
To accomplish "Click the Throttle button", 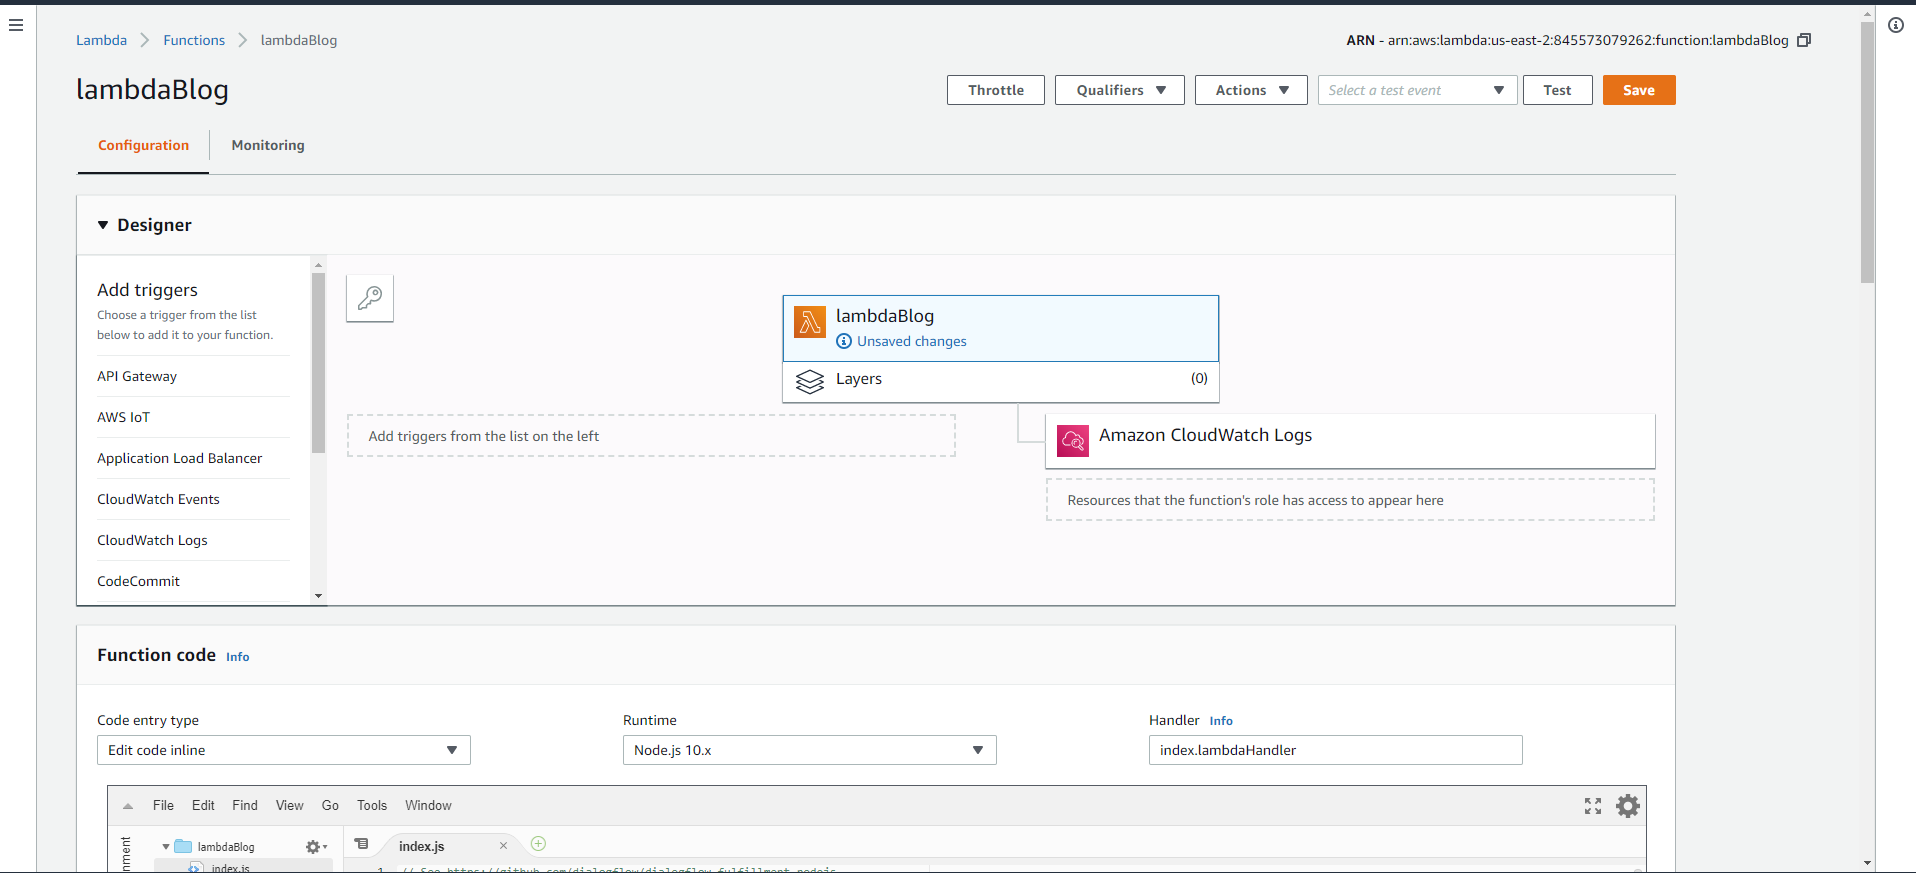I will click(x=995, y=90).
